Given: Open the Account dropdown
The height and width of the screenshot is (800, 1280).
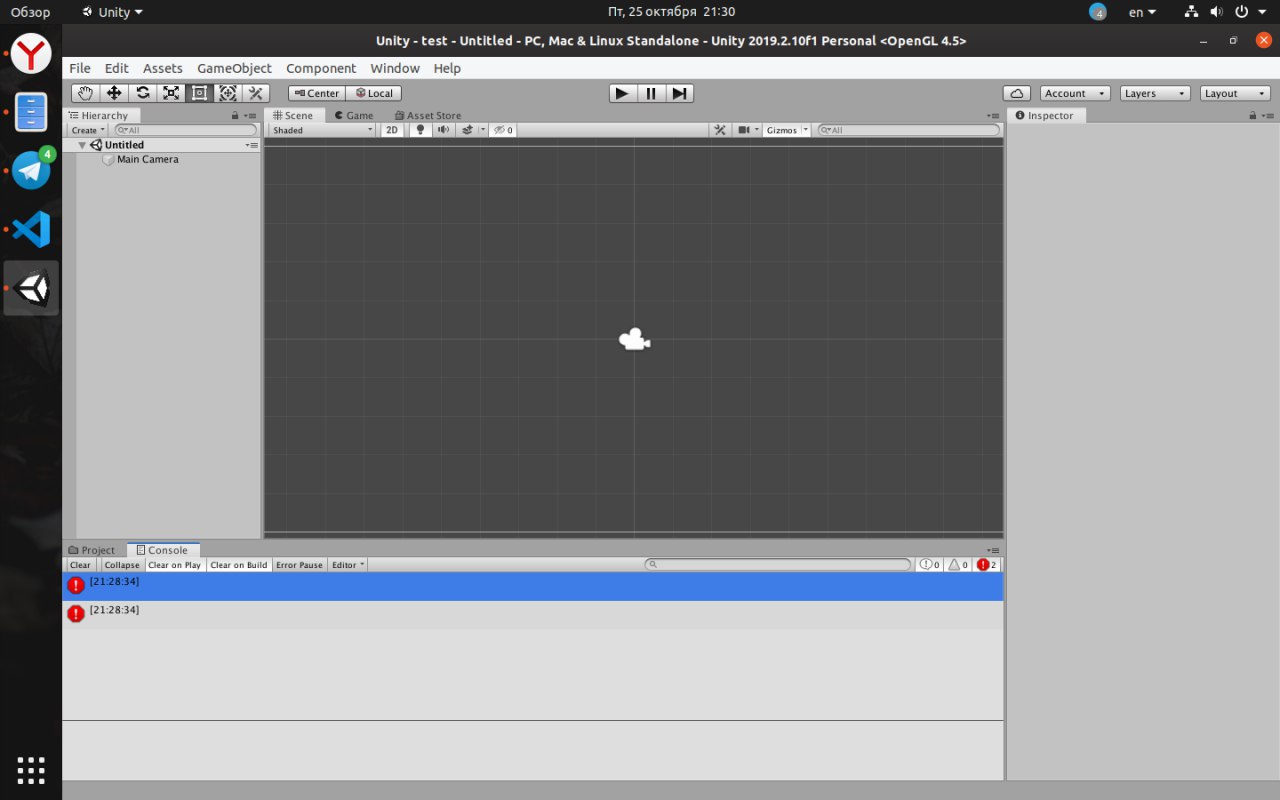Looking at the screenshot, I should (x=1075, y=93).
